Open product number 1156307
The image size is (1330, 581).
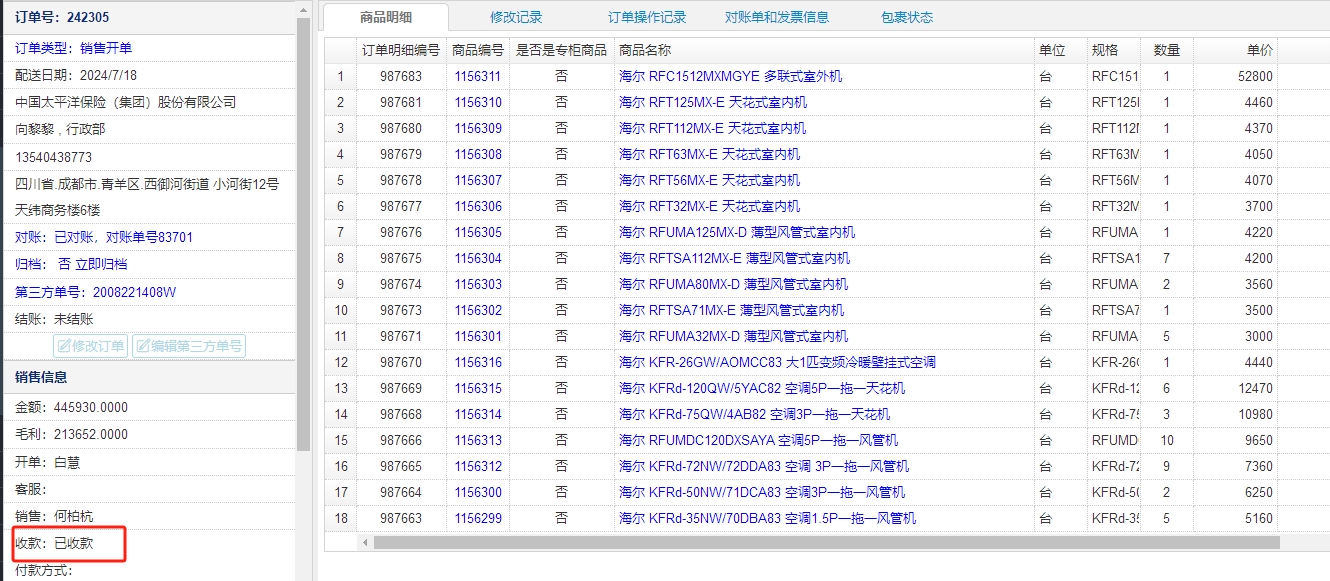click(x=478, y=180)
